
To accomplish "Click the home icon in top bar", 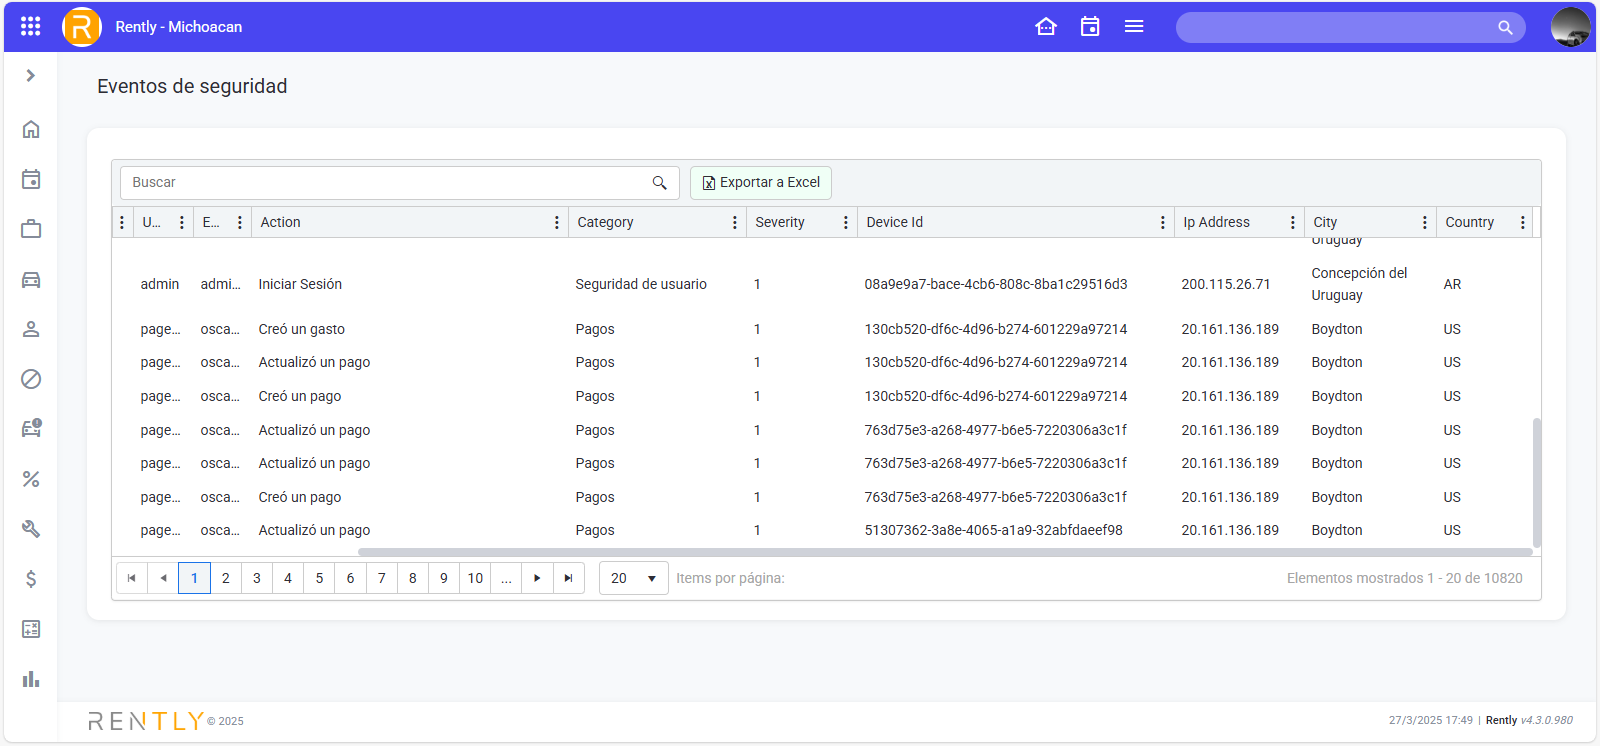I will coord(1046,27).
